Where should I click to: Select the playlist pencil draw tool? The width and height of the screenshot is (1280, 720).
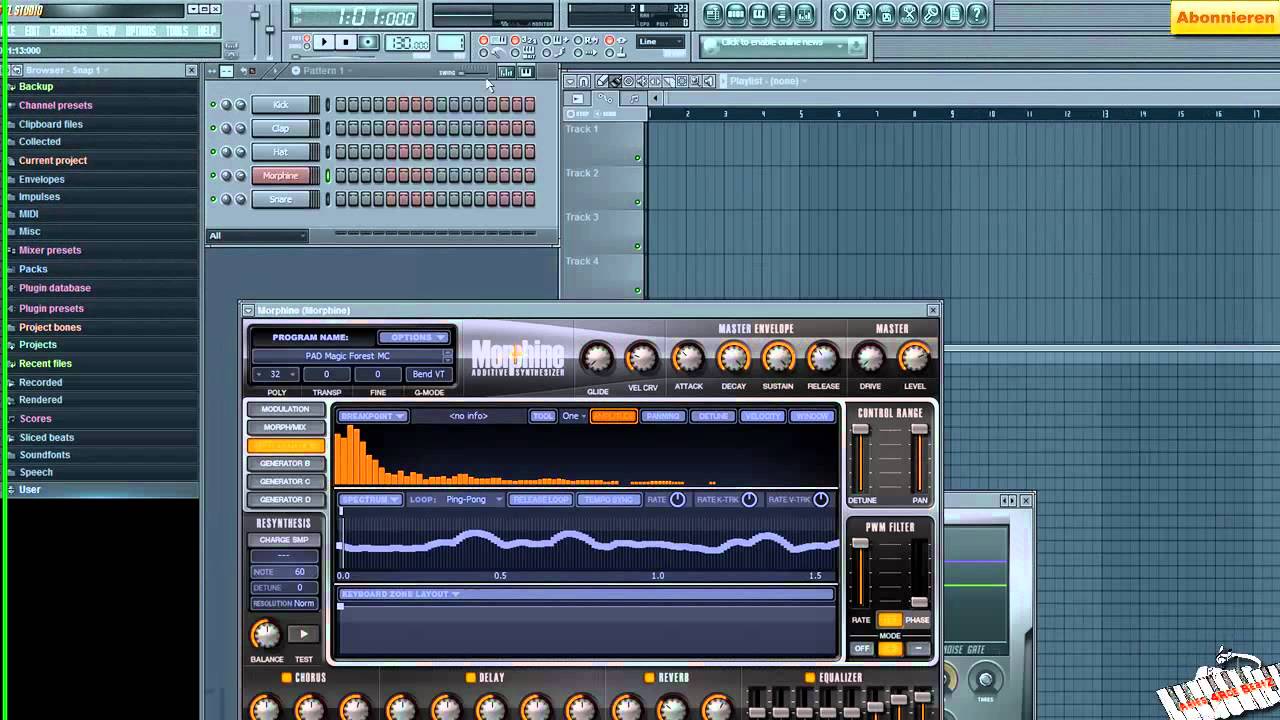coord(602,81)
